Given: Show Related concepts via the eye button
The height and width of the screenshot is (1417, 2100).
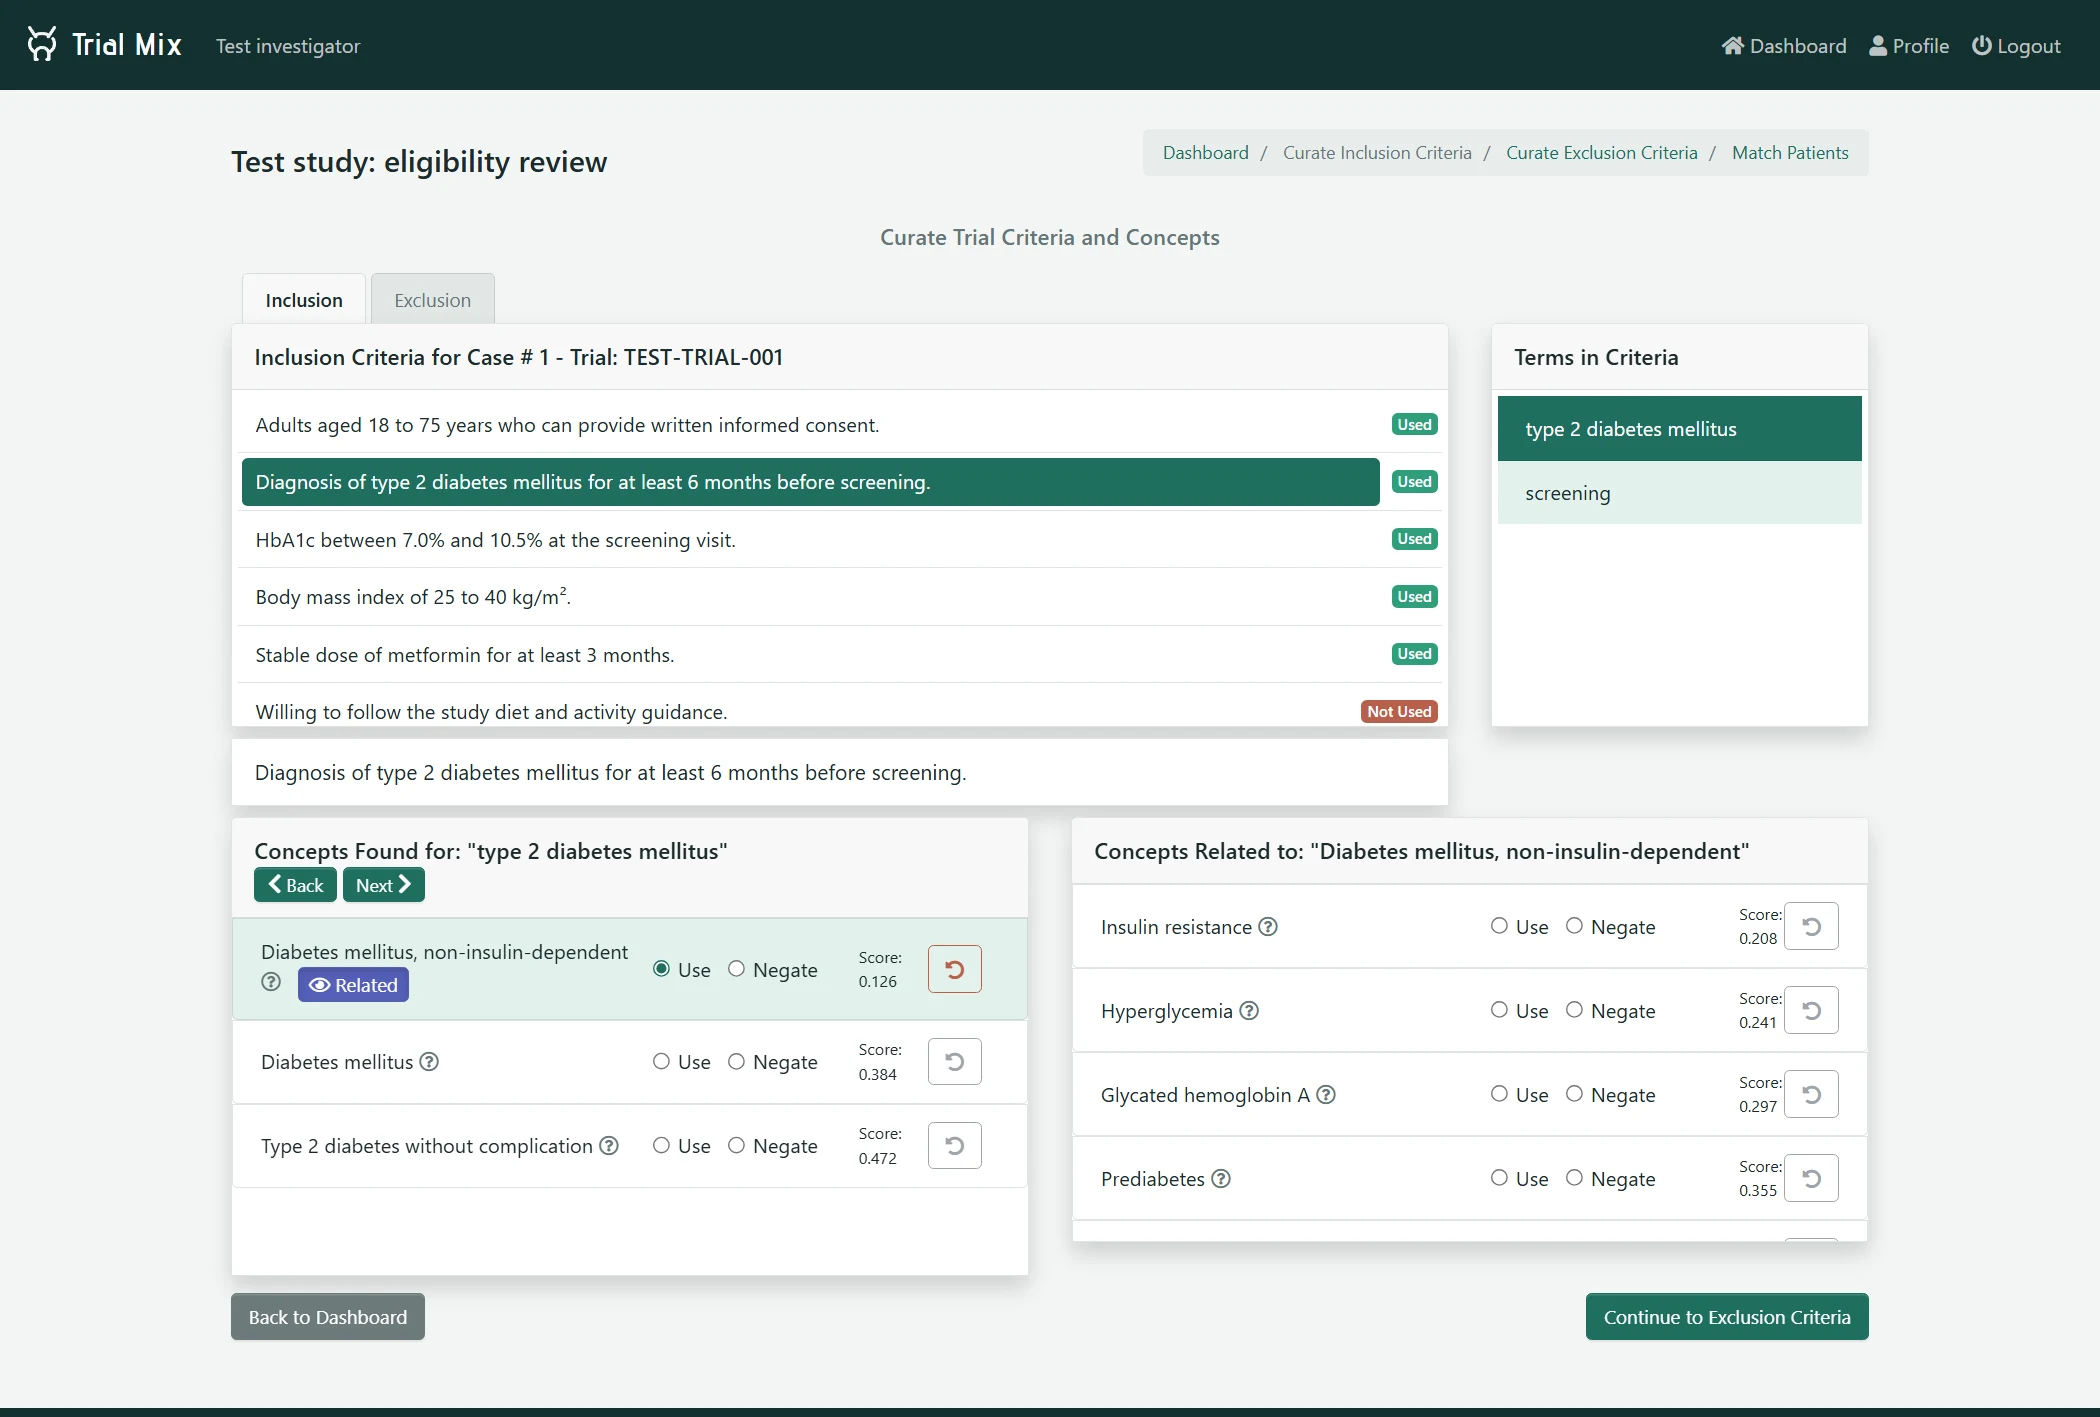Looking at the screenshot, I should pyautogui.click(x=353, y=985).
